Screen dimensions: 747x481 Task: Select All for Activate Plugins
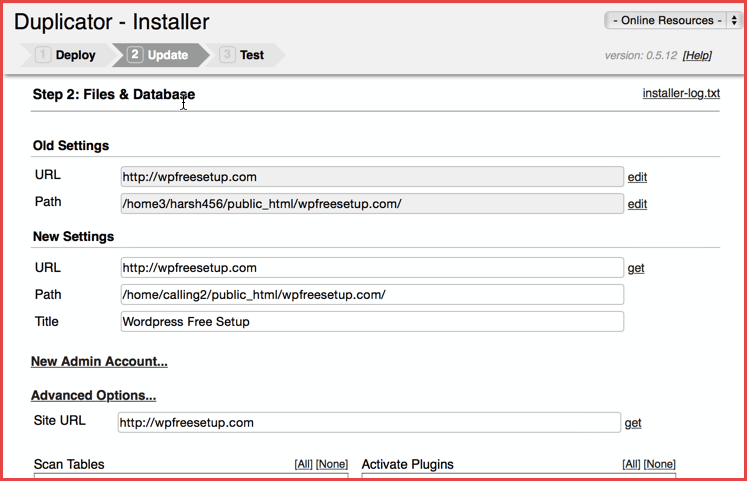631,464
